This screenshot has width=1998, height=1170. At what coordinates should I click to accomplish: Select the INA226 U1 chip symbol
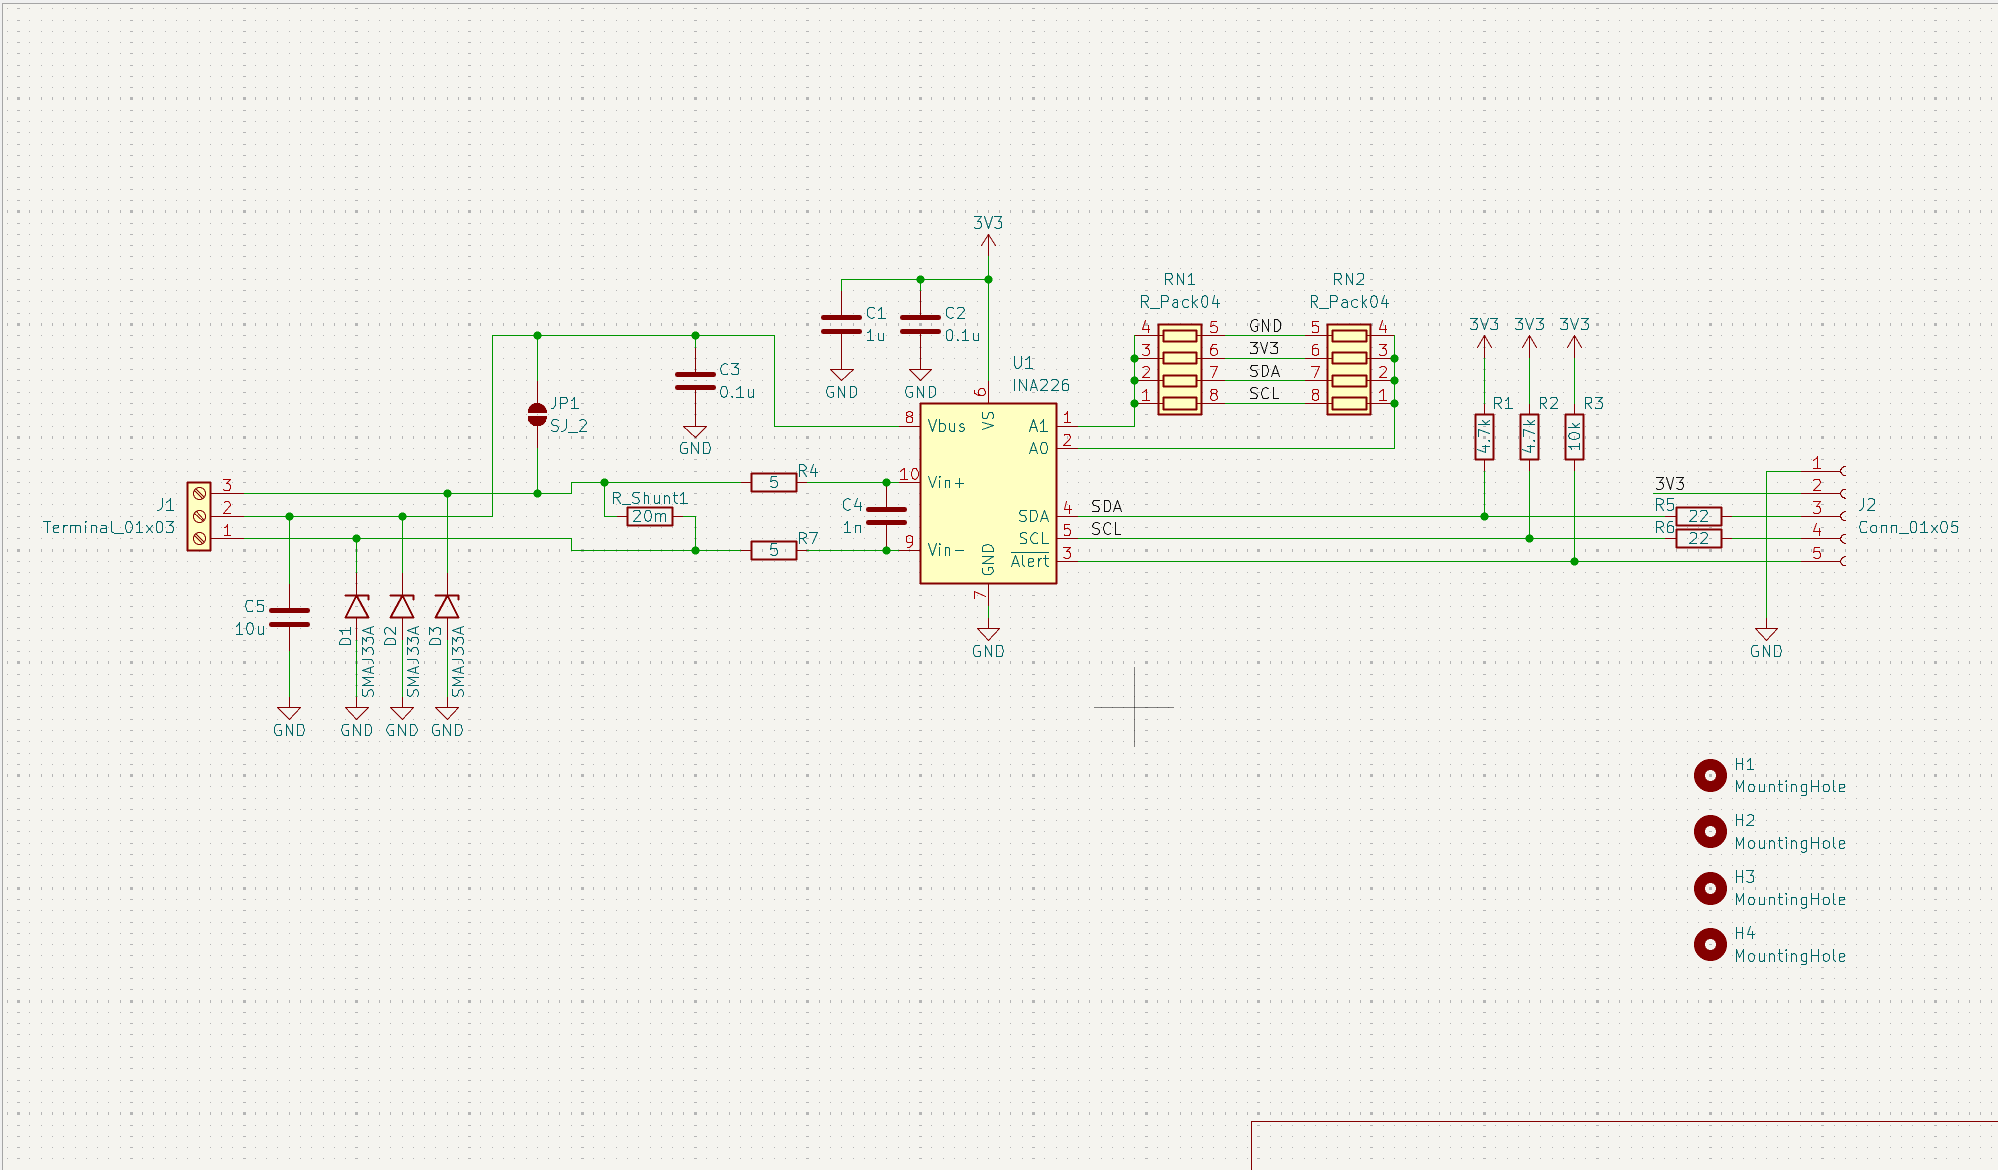click(987, 493)
